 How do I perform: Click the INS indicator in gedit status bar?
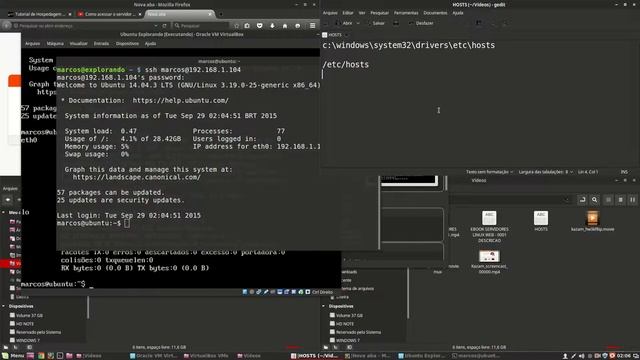click(624, 172)
